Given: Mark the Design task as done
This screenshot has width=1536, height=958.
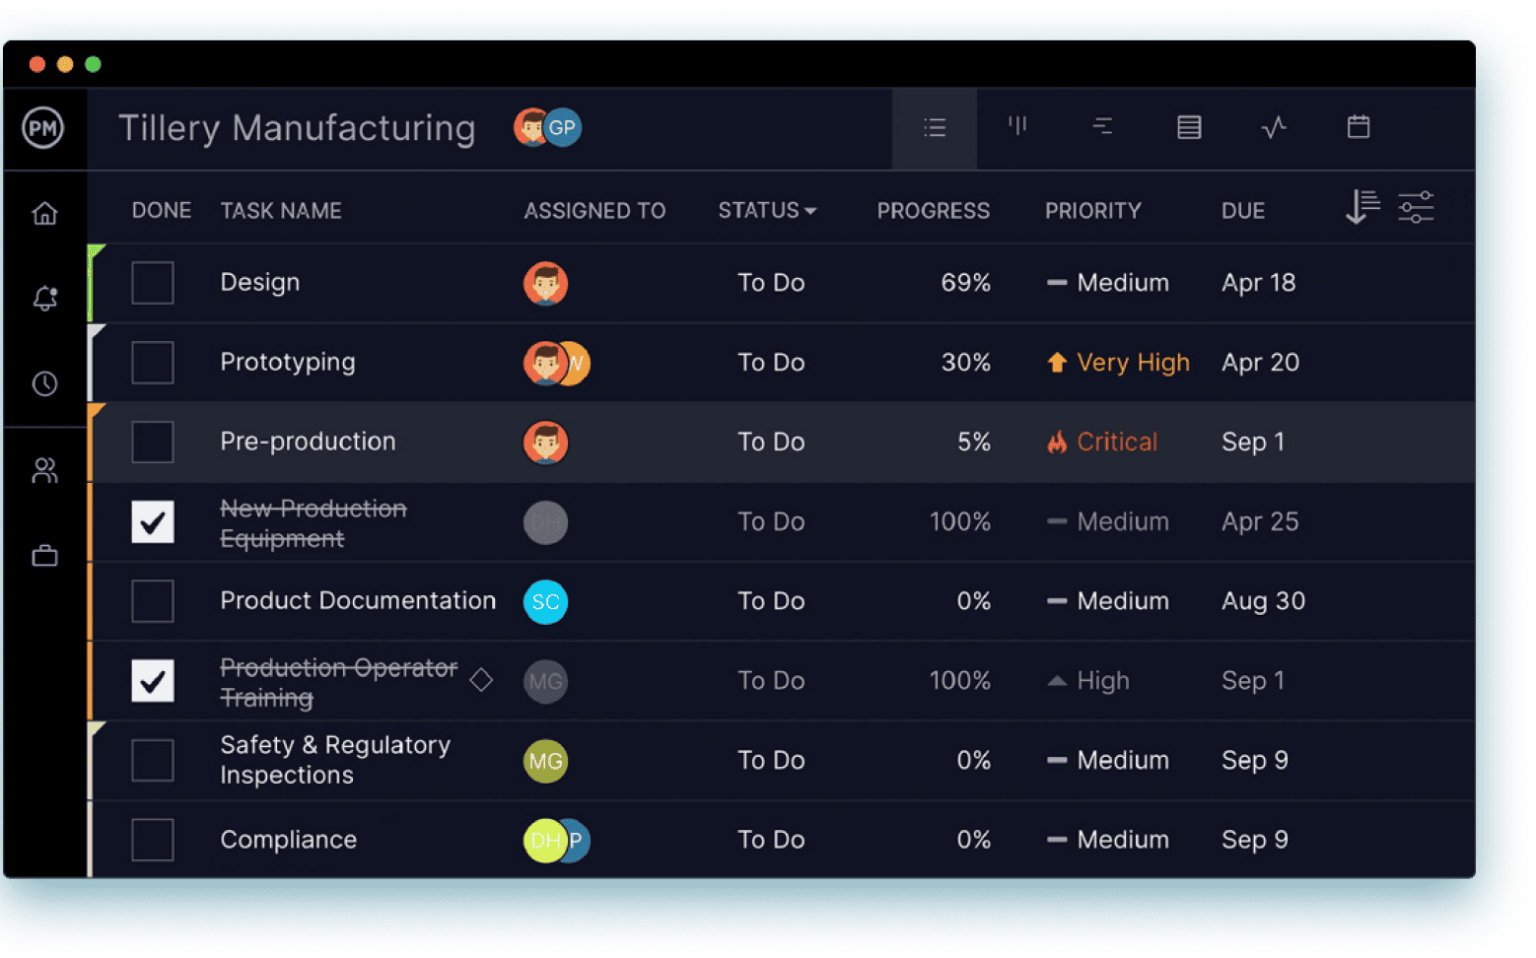Looking at the screenshot, I should tap(152, 283).
